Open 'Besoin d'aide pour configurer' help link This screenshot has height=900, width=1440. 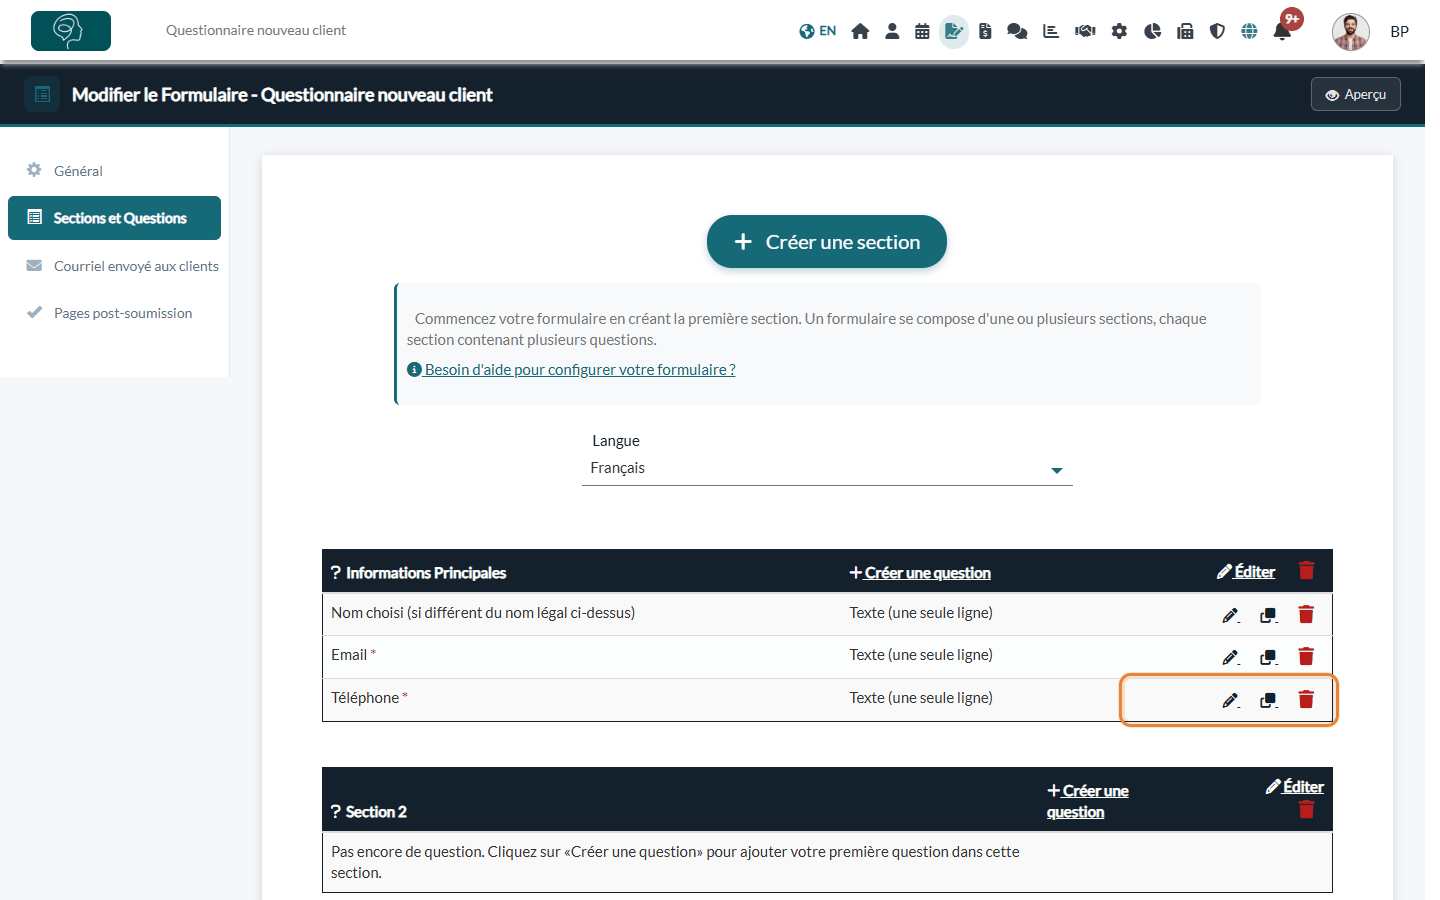571,370
